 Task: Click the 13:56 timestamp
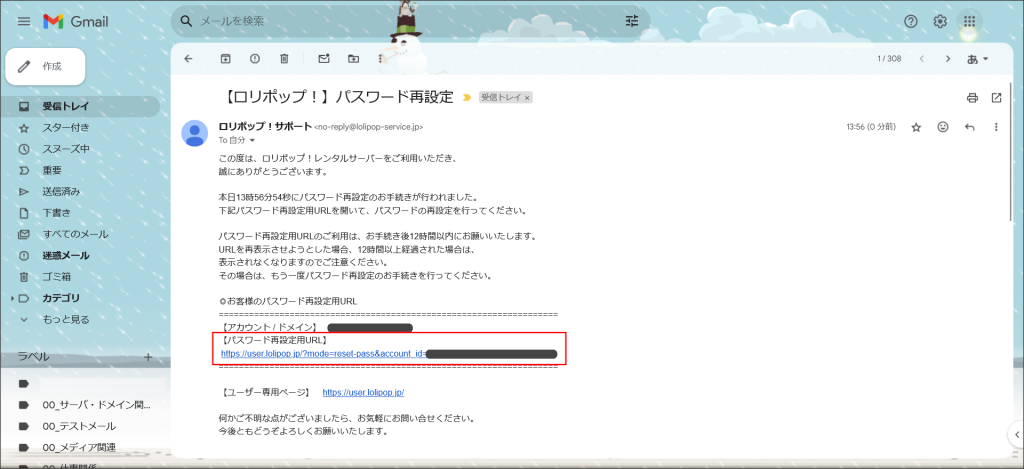coord(871,127)
